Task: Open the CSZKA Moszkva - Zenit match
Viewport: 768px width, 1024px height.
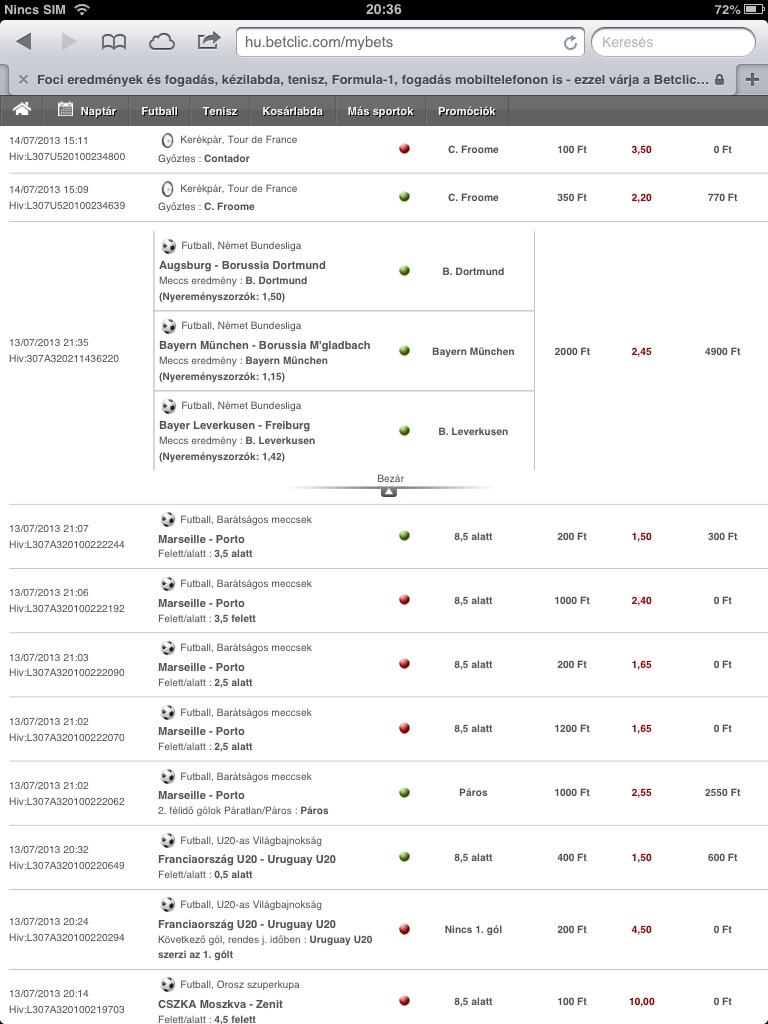Action: click(x=220, y=1003)
